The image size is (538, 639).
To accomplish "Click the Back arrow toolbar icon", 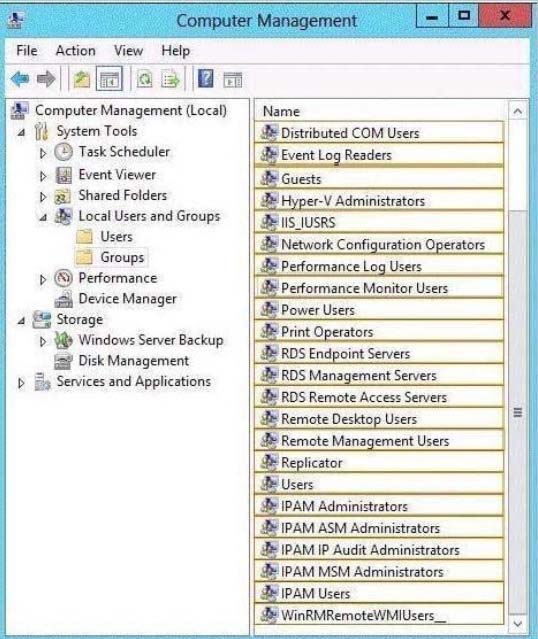I will (x=20, y=79).
